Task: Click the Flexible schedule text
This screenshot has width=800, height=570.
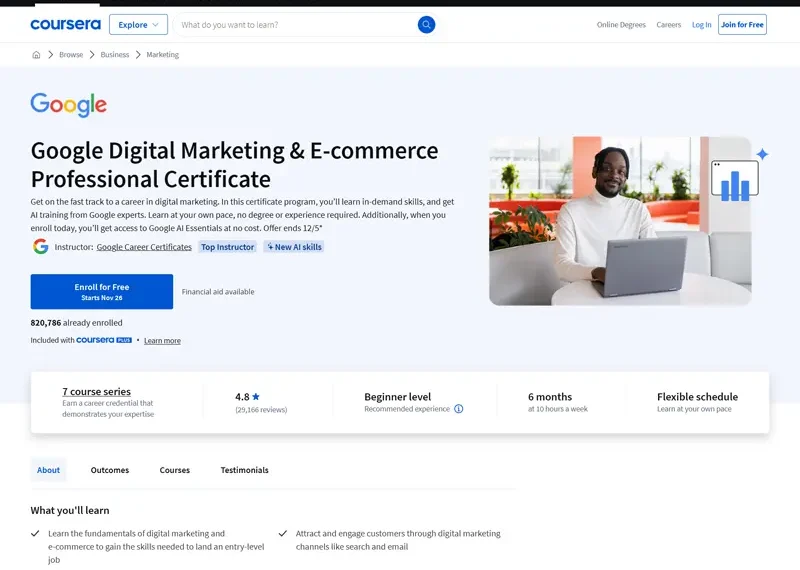Action: click(x=697, y=396)
